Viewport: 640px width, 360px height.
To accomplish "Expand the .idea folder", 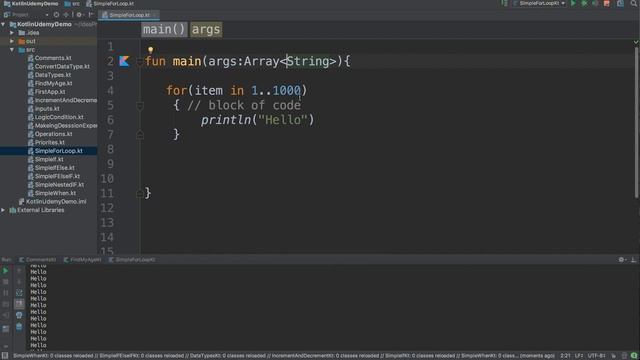I will pos(12,33).
